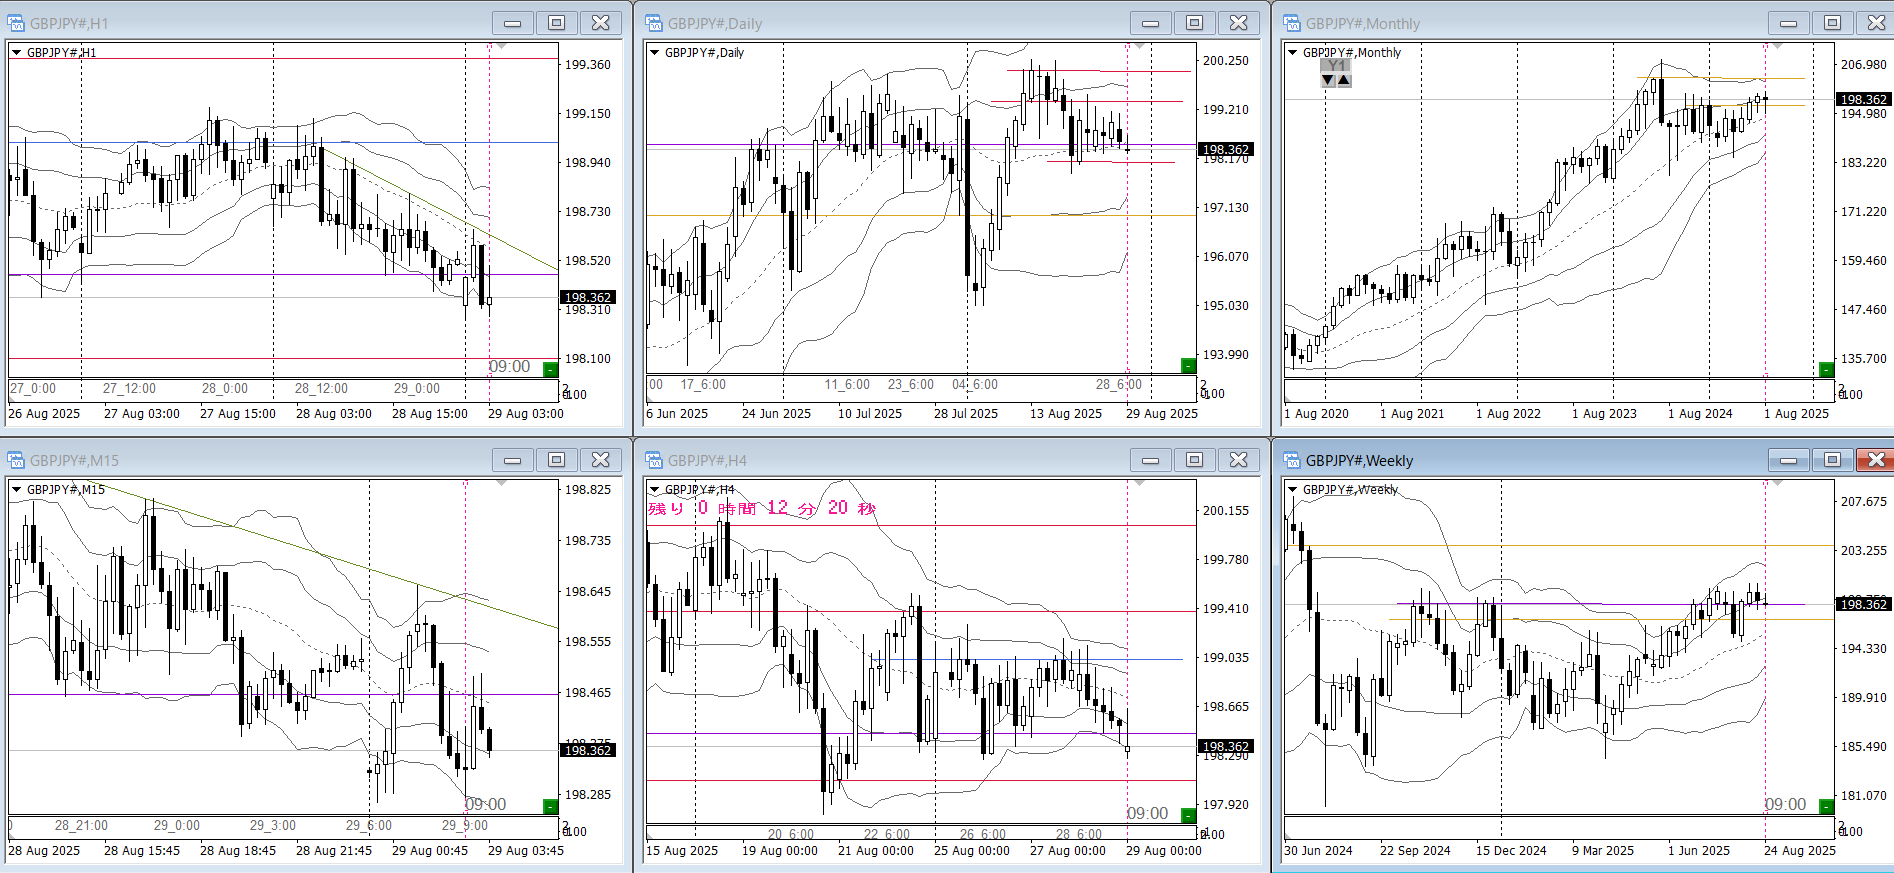Click the Y1 button on Monthly chart

click(x=1336, y=65)
